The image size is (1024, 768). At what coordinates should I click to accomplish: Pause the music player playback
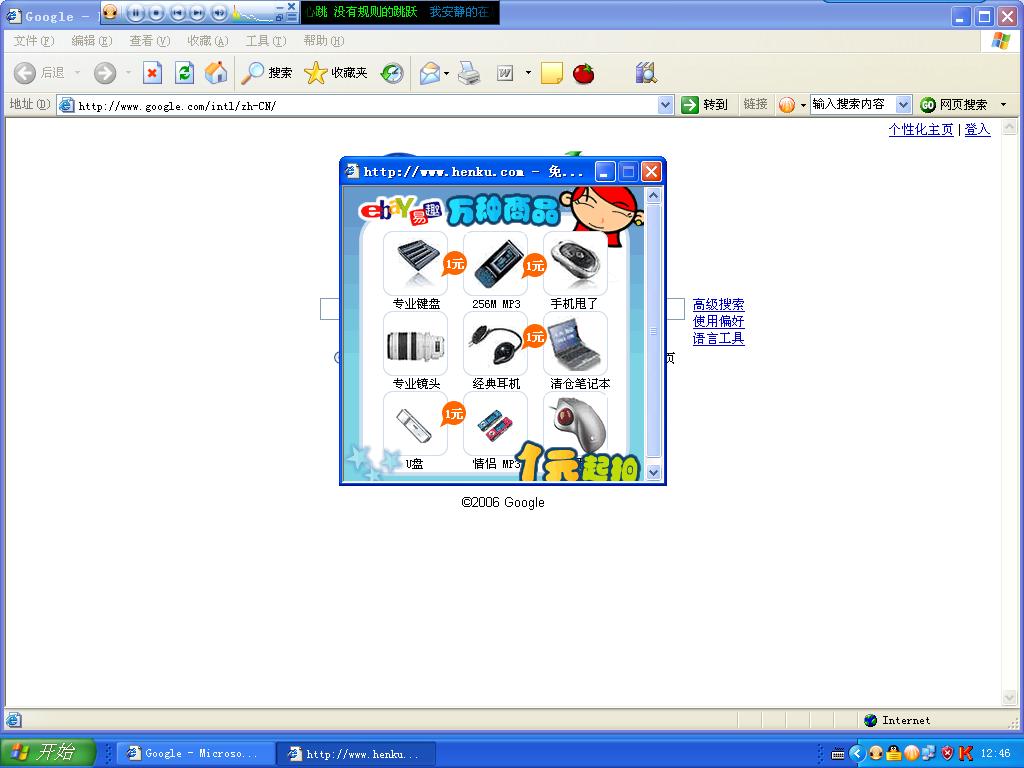[135, 12]
